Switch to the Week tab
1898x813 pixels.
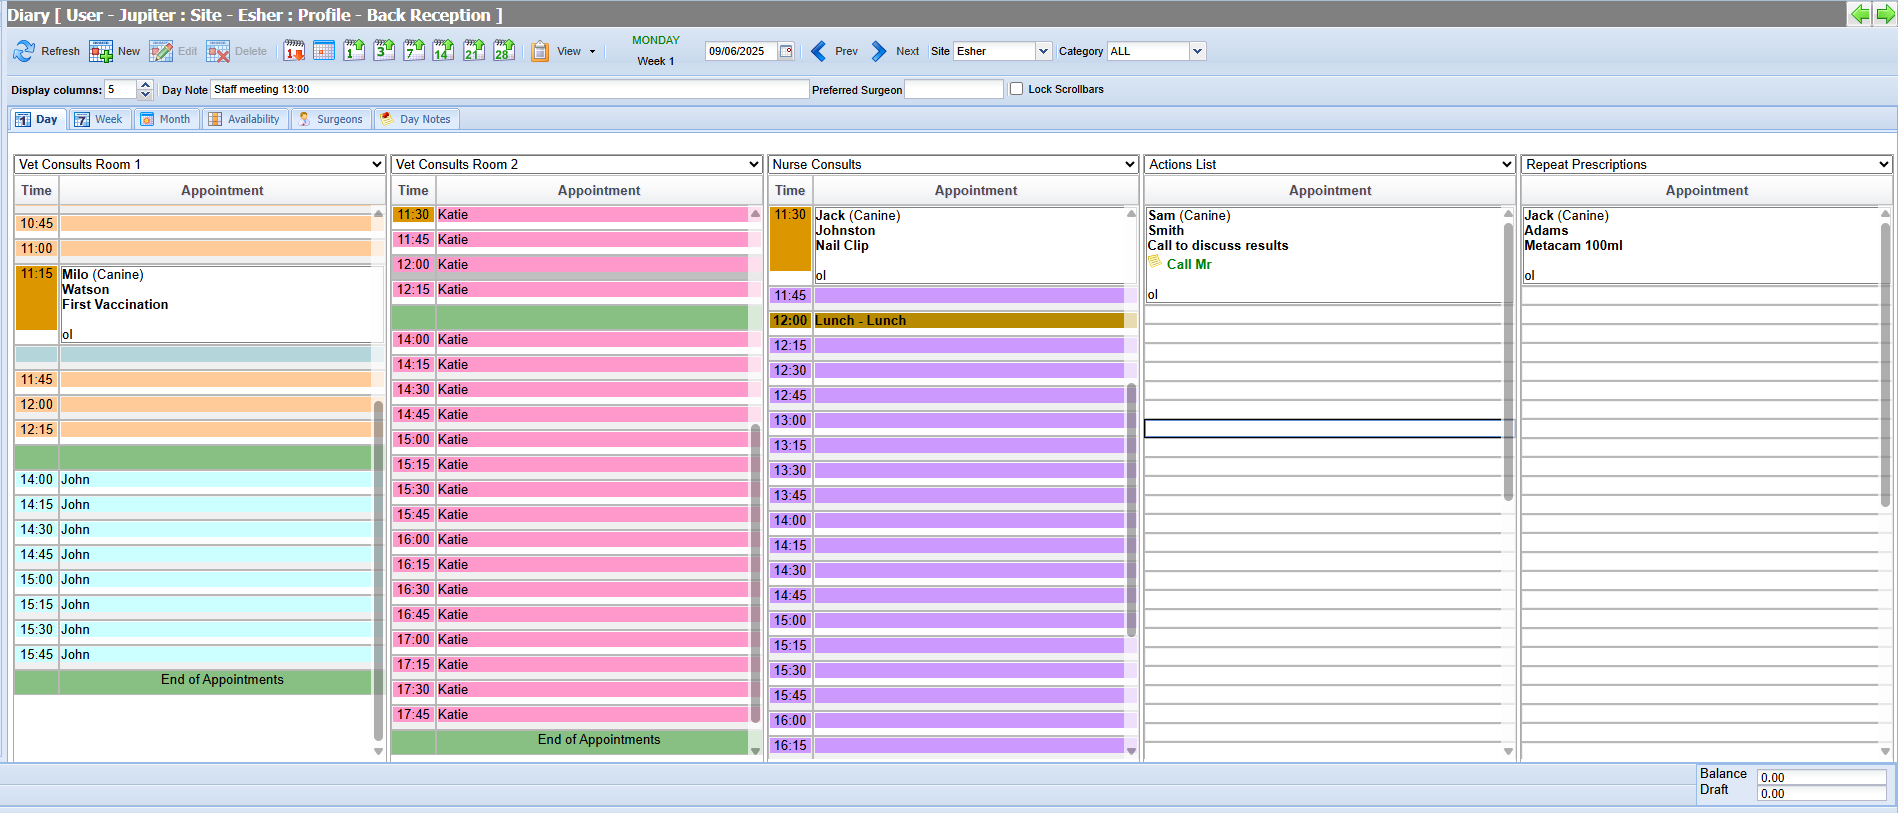click(x=98, y=119)
